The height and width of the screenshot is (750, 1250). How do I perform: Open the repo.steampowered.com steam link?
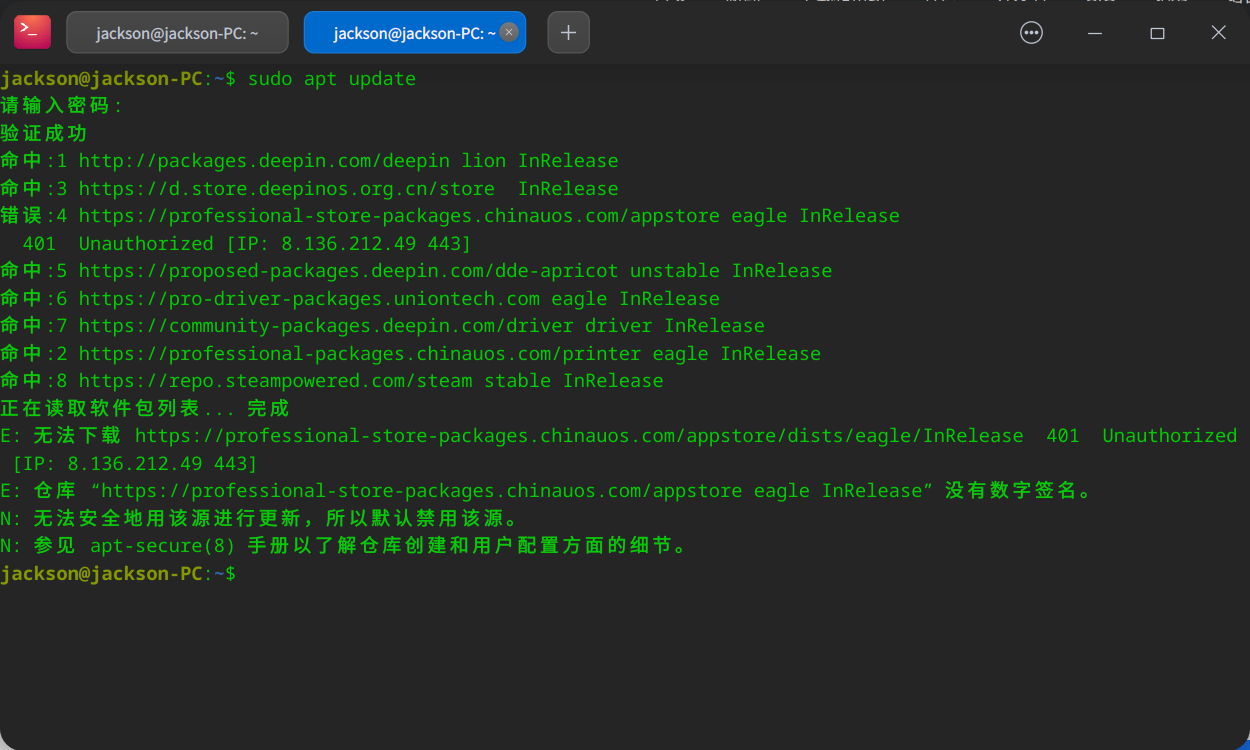point(262,380)
